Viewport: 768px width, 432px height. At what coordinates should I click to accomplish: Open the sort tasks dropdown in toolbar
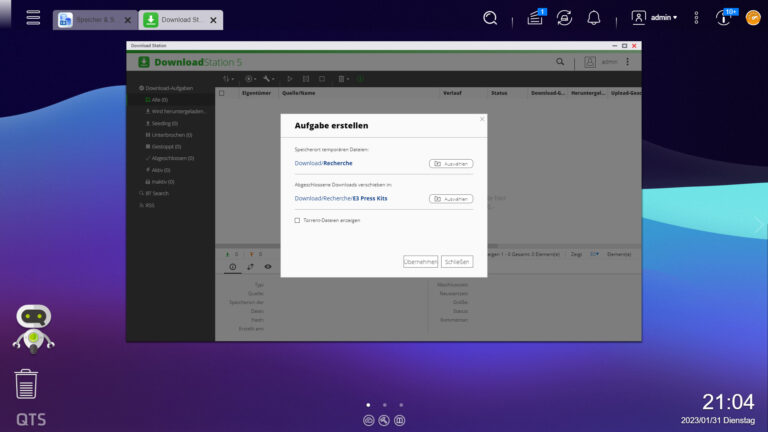point(228,79)
